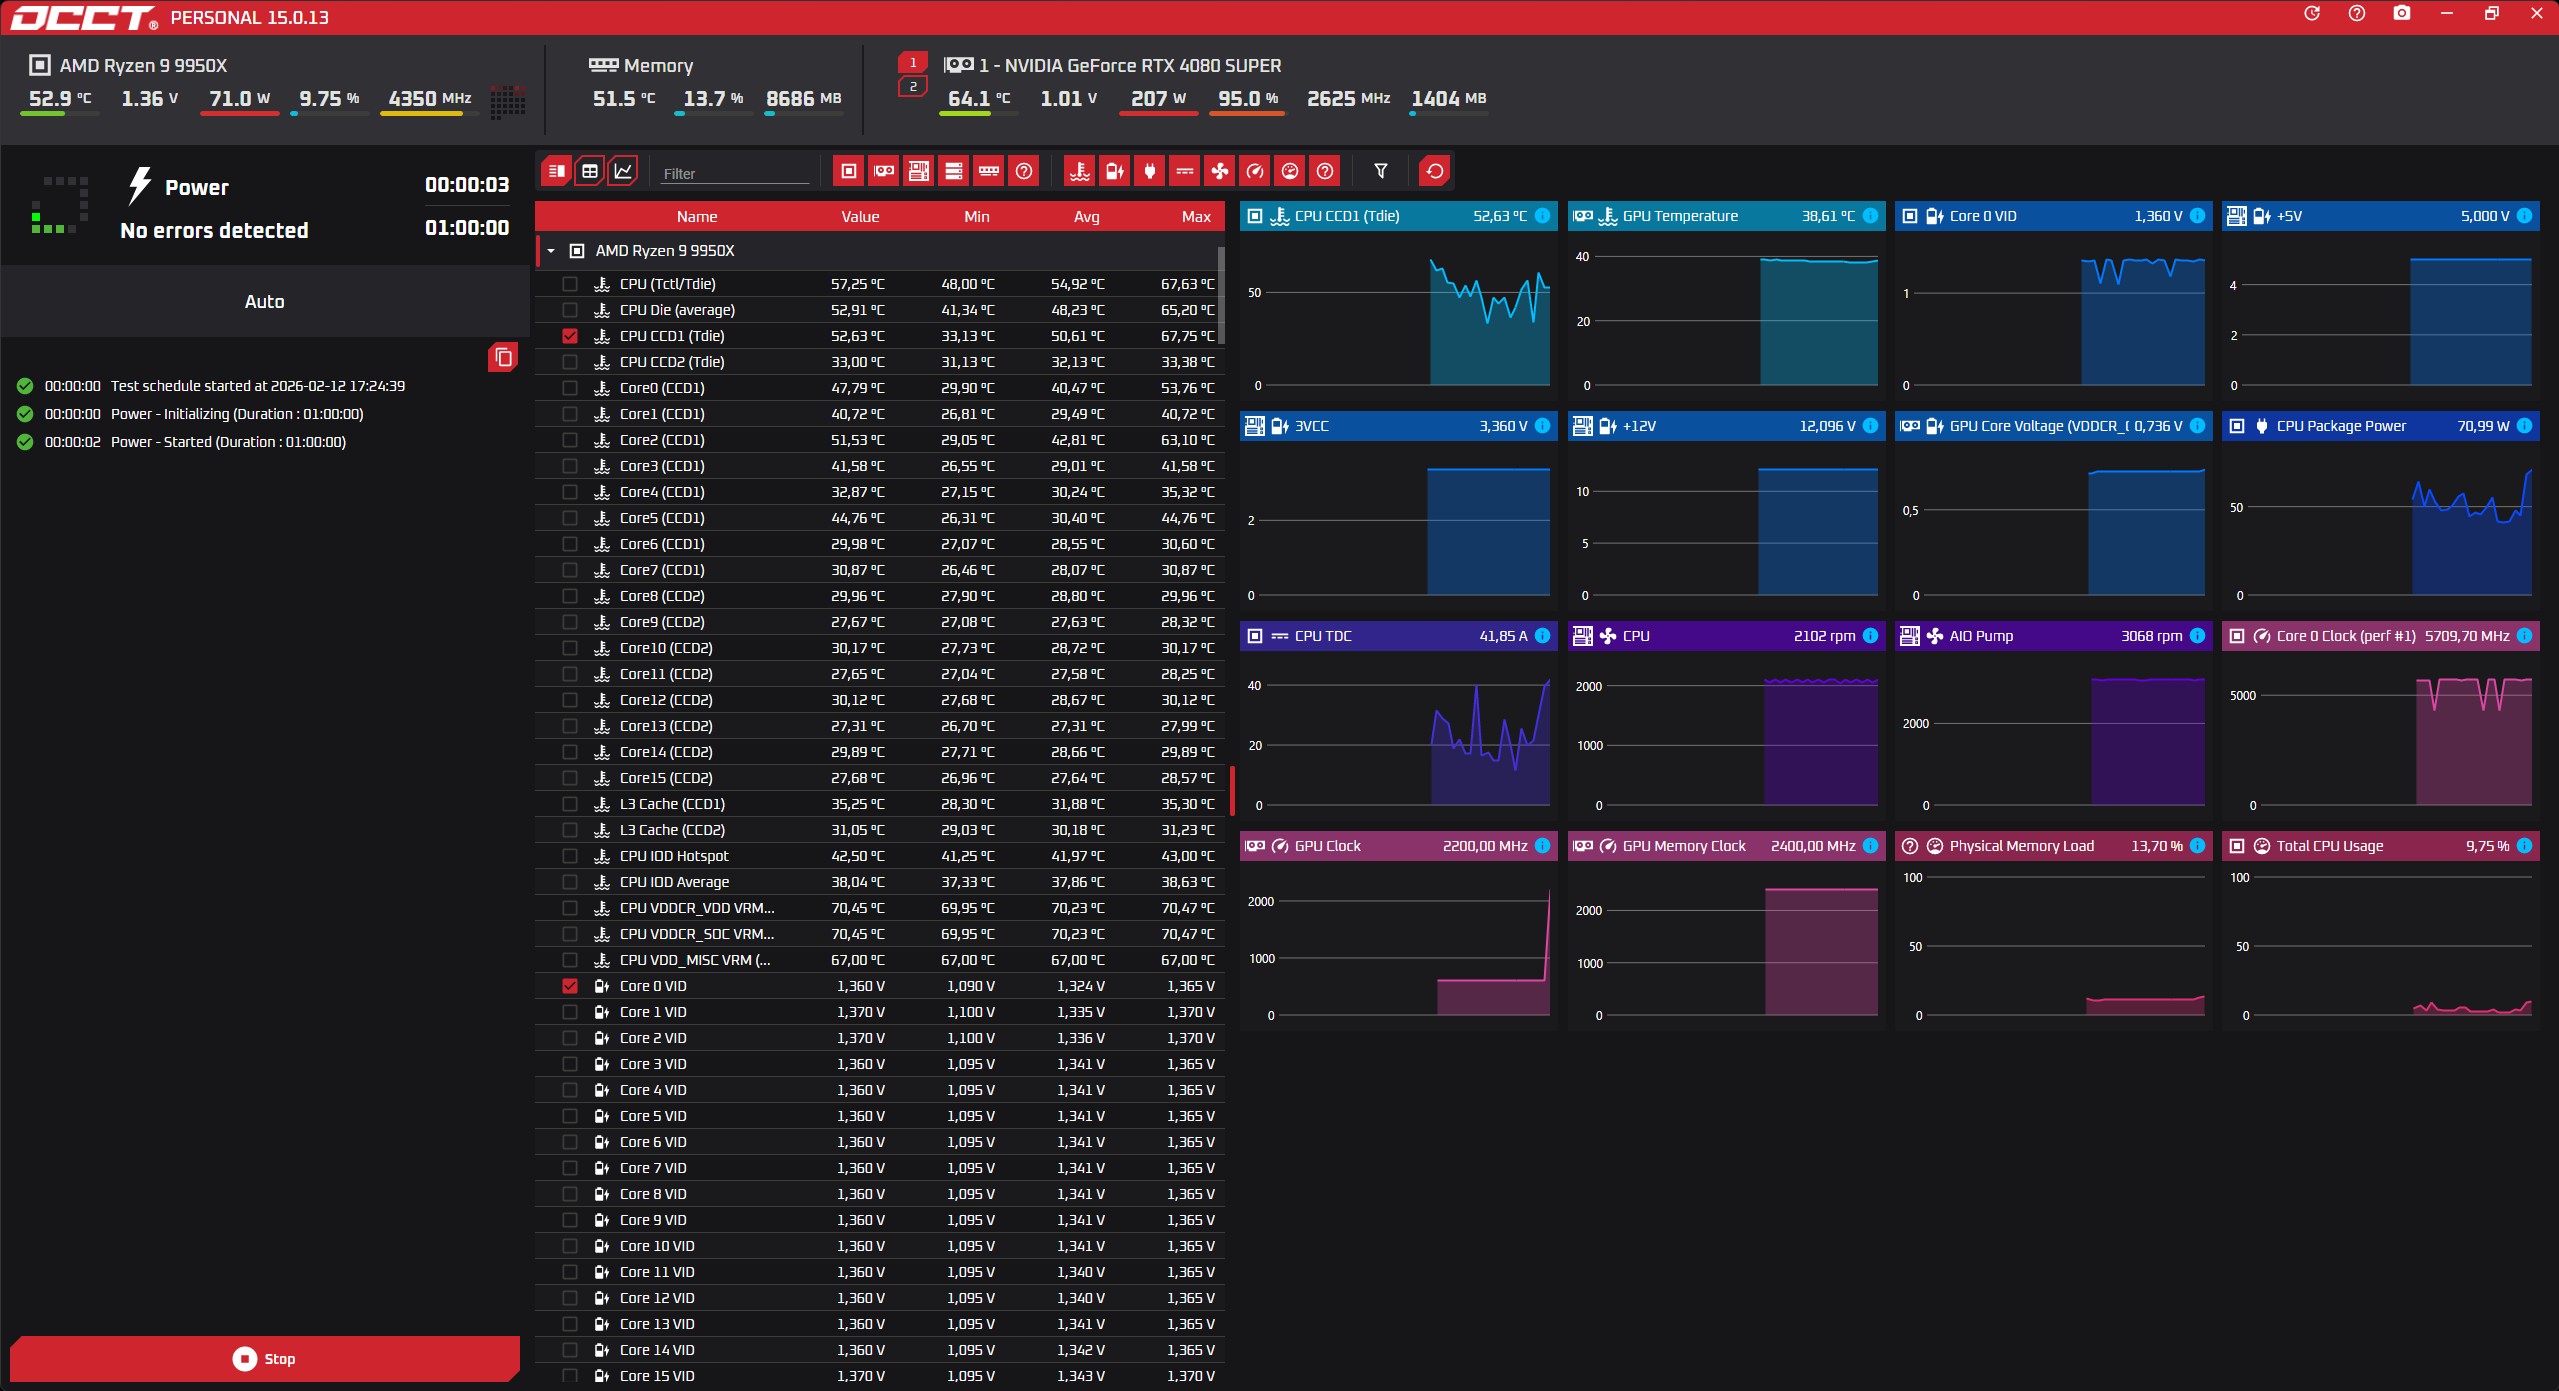Copy the test log to clipboard

pos(503,357)
